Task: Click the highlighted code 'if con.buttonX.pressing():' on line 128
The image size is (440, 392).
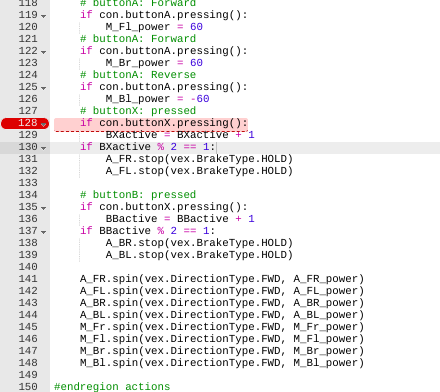Action: point(164,123)
